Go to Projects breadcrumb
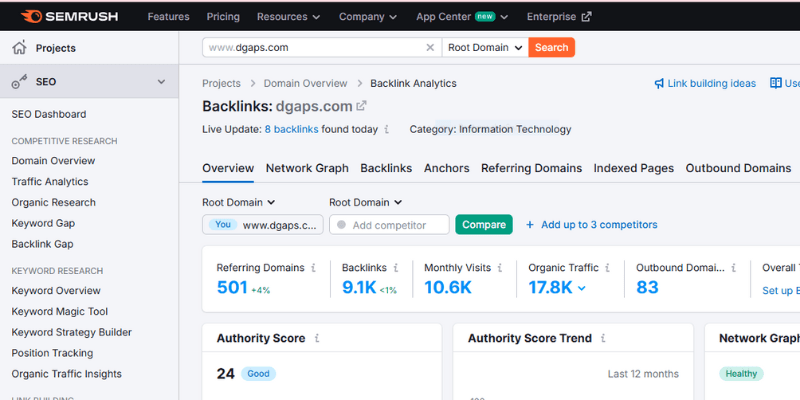 (221, 84)
